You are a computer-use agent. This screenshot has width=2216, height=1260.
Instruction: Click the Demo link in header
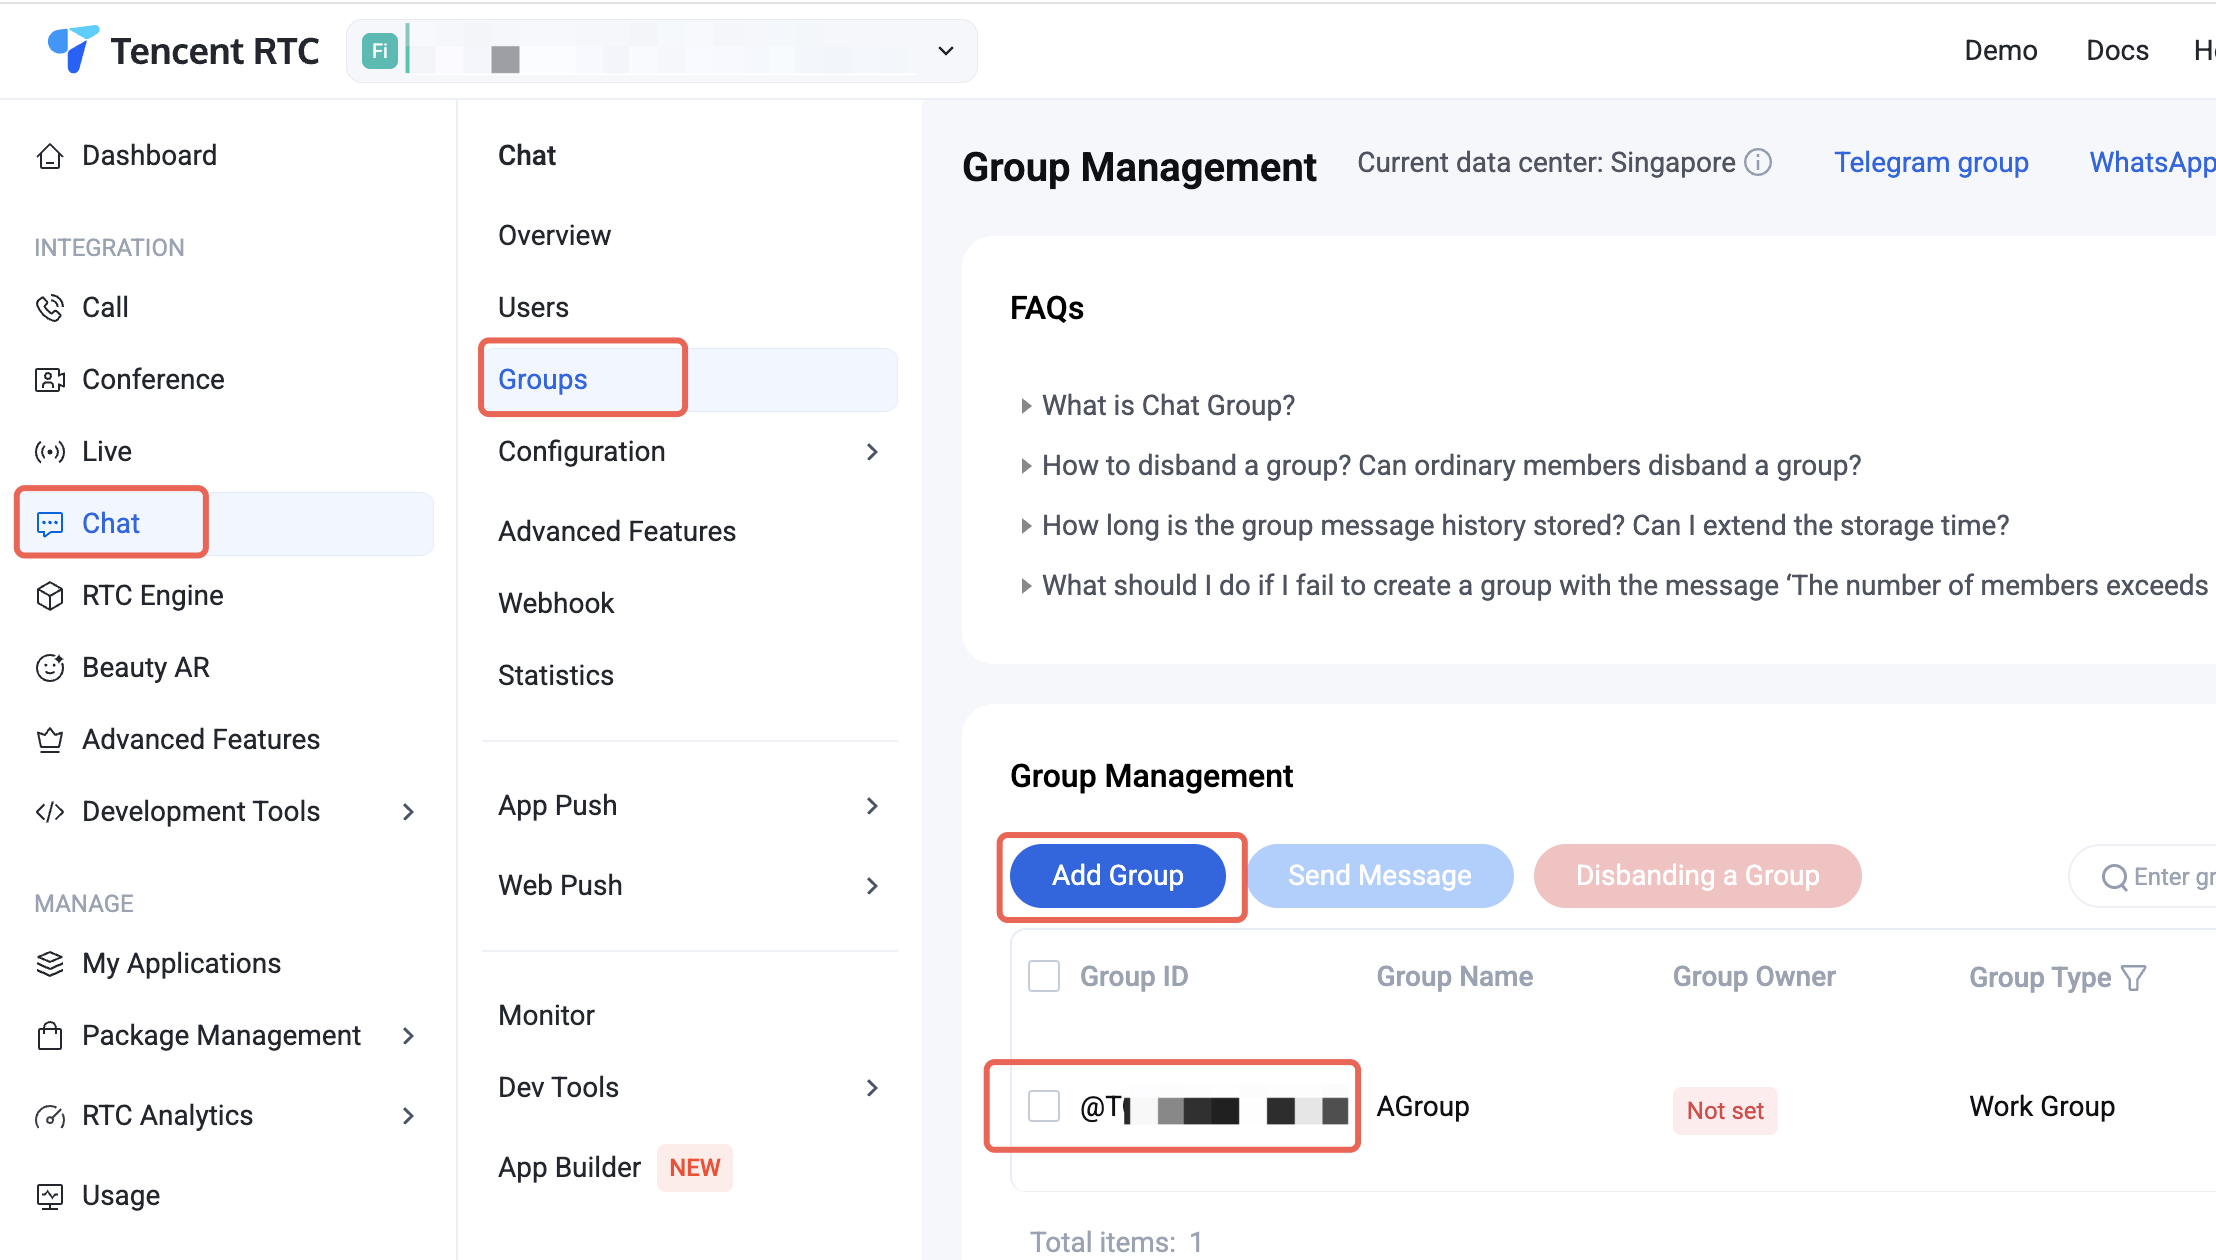point(2000,50)
